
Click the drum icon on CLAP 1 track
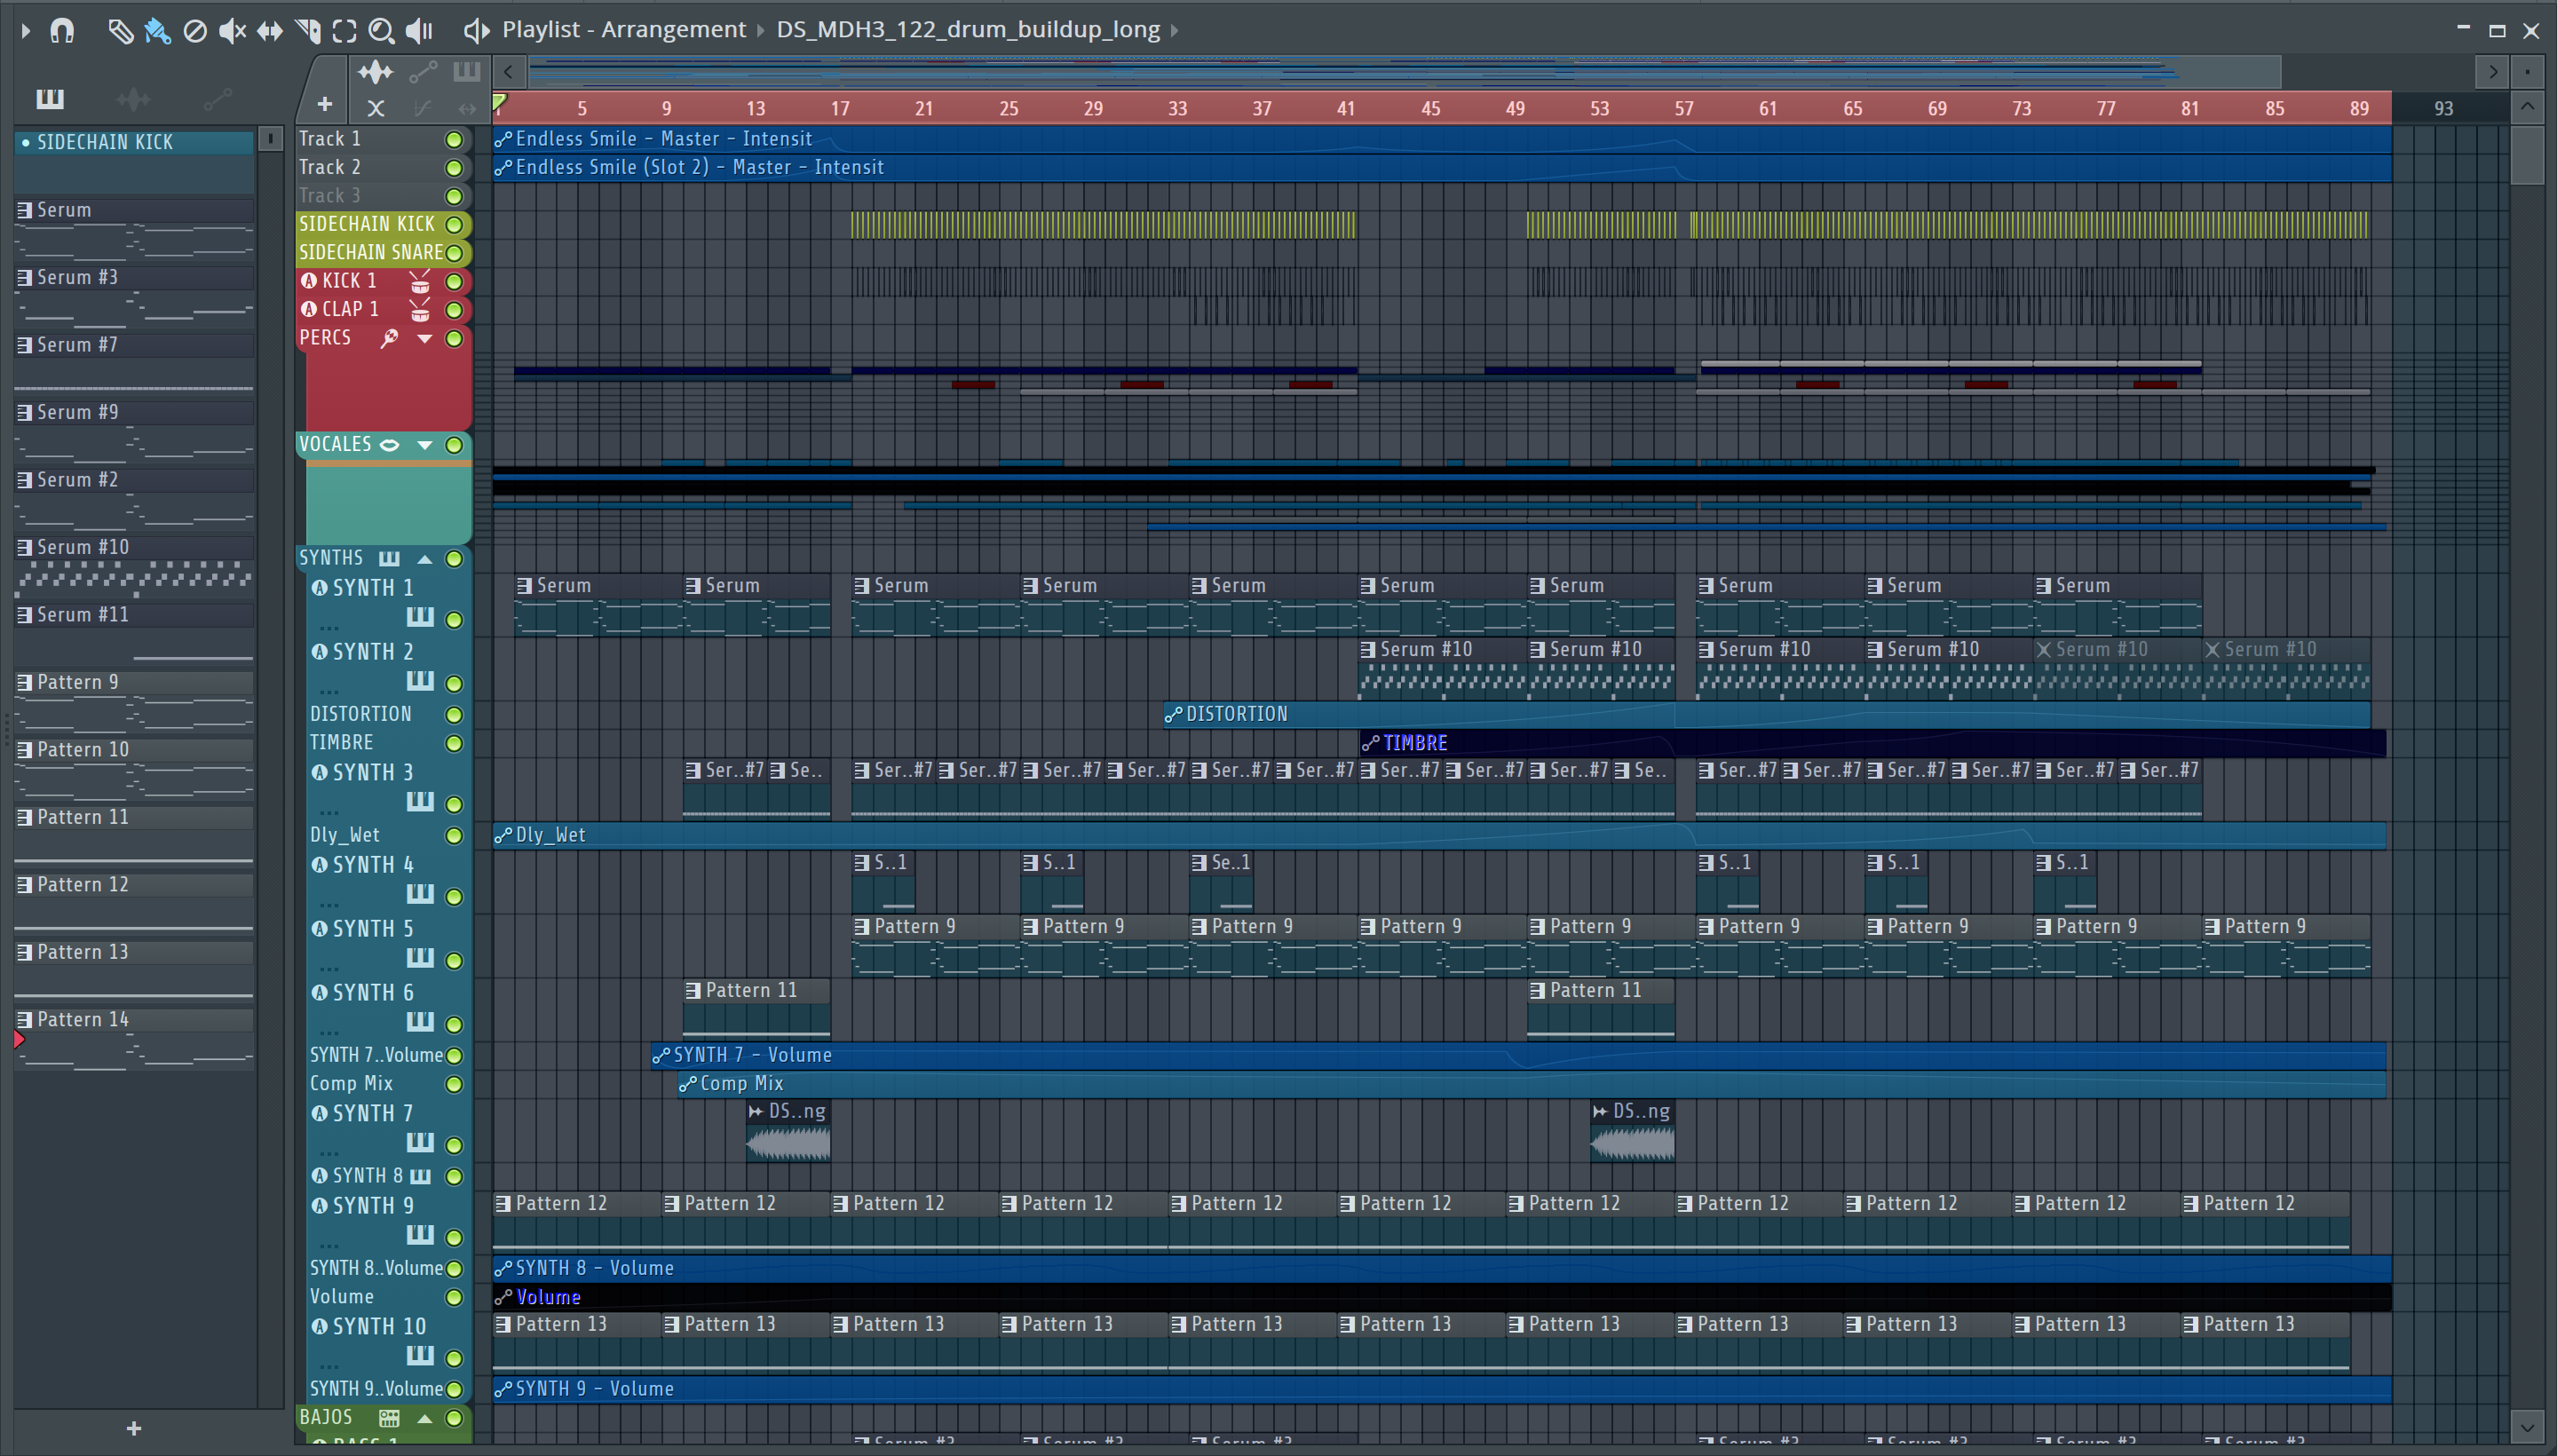(x=420, y=310)
